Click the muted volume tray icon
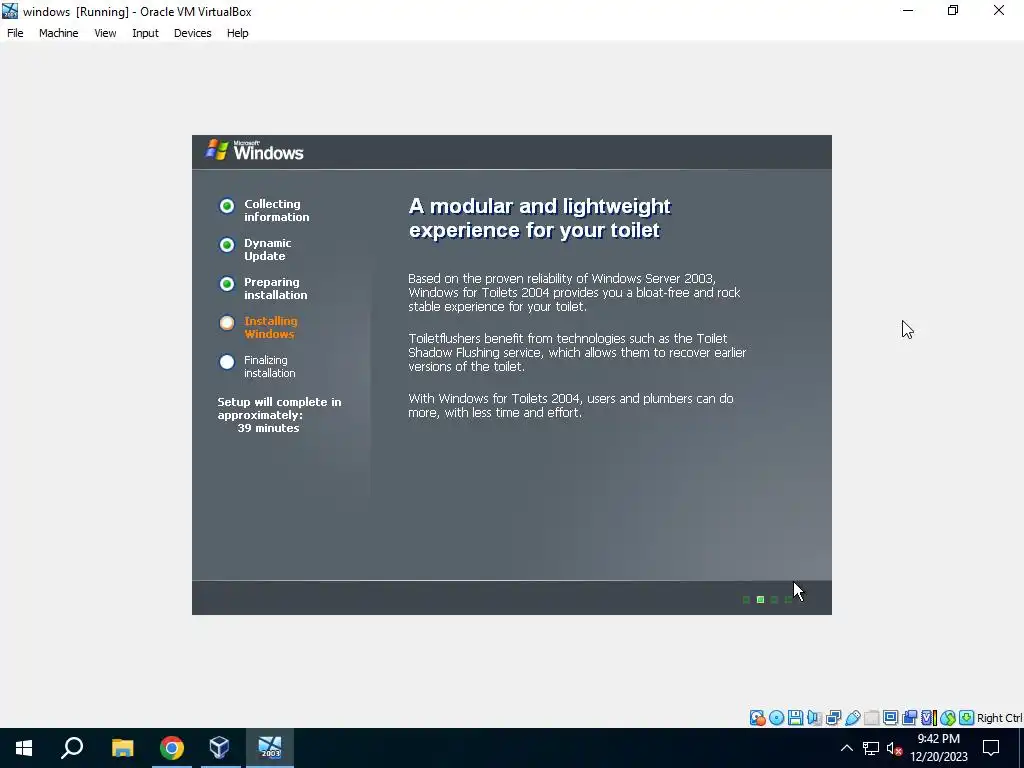This screenshot has width=1024, height=768. pos(894,748)
